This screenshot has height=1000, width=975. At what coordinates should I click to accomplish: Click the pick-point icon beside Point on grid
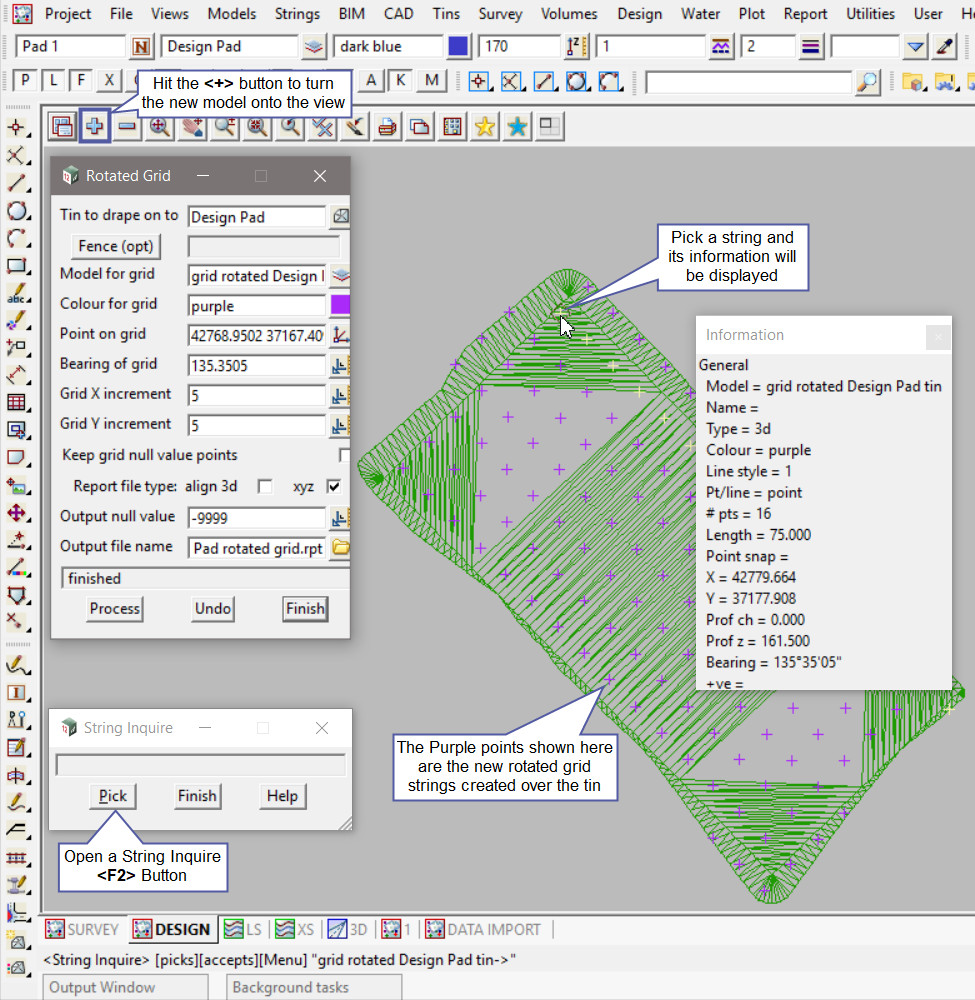[x=340, y=335]
